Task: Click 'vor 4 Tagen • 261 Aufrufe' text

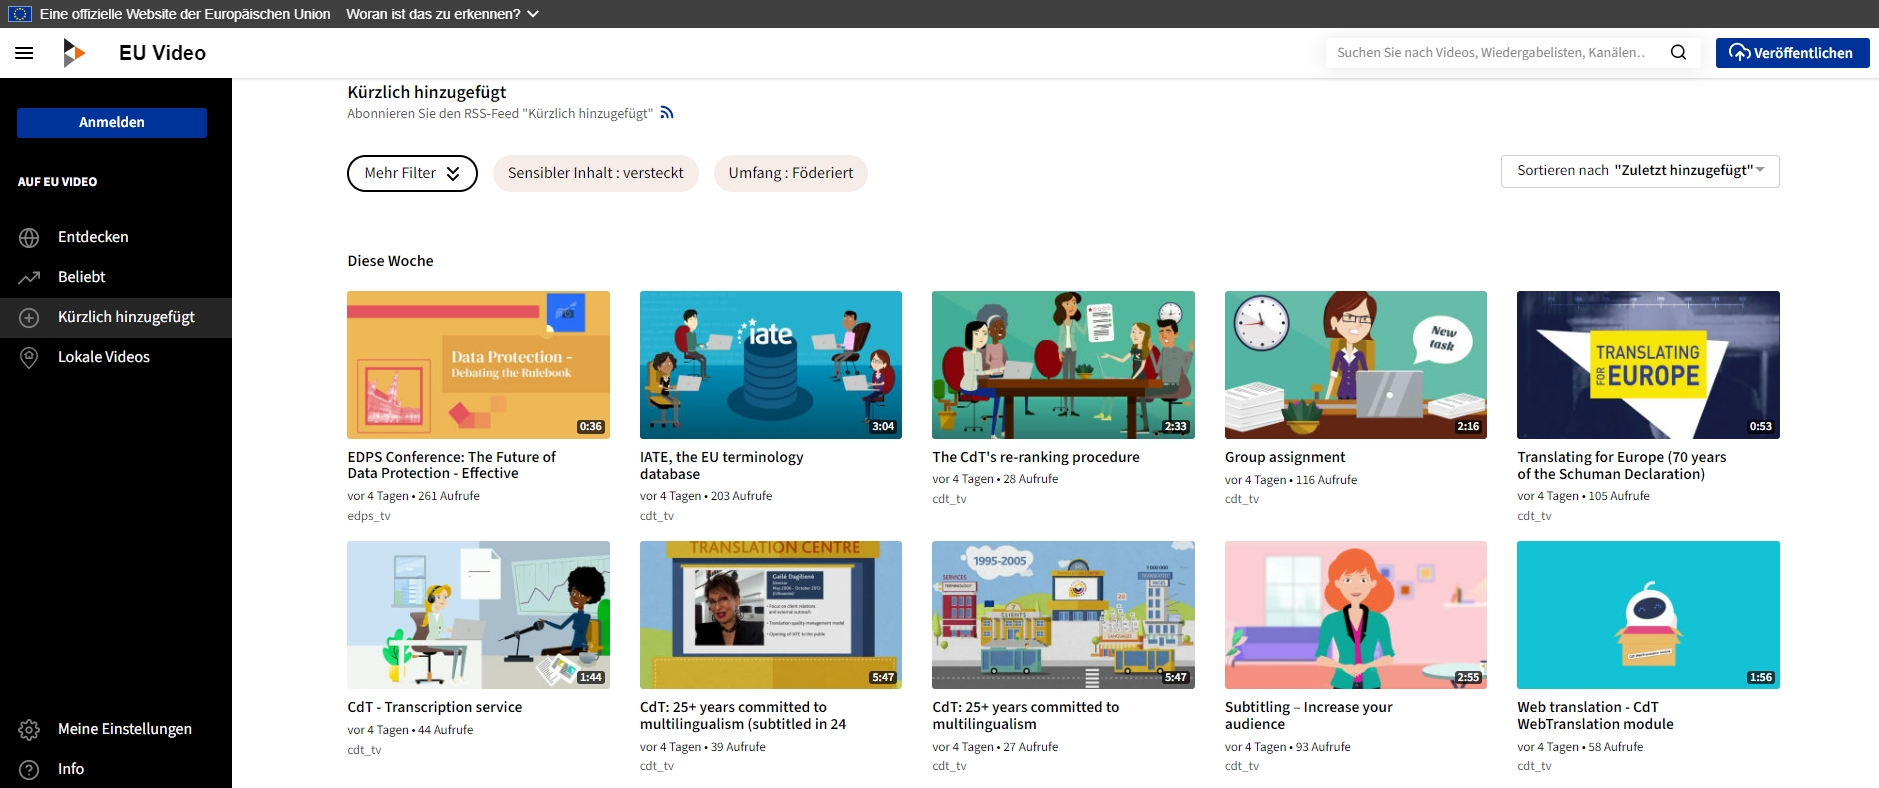Action: 414,496
